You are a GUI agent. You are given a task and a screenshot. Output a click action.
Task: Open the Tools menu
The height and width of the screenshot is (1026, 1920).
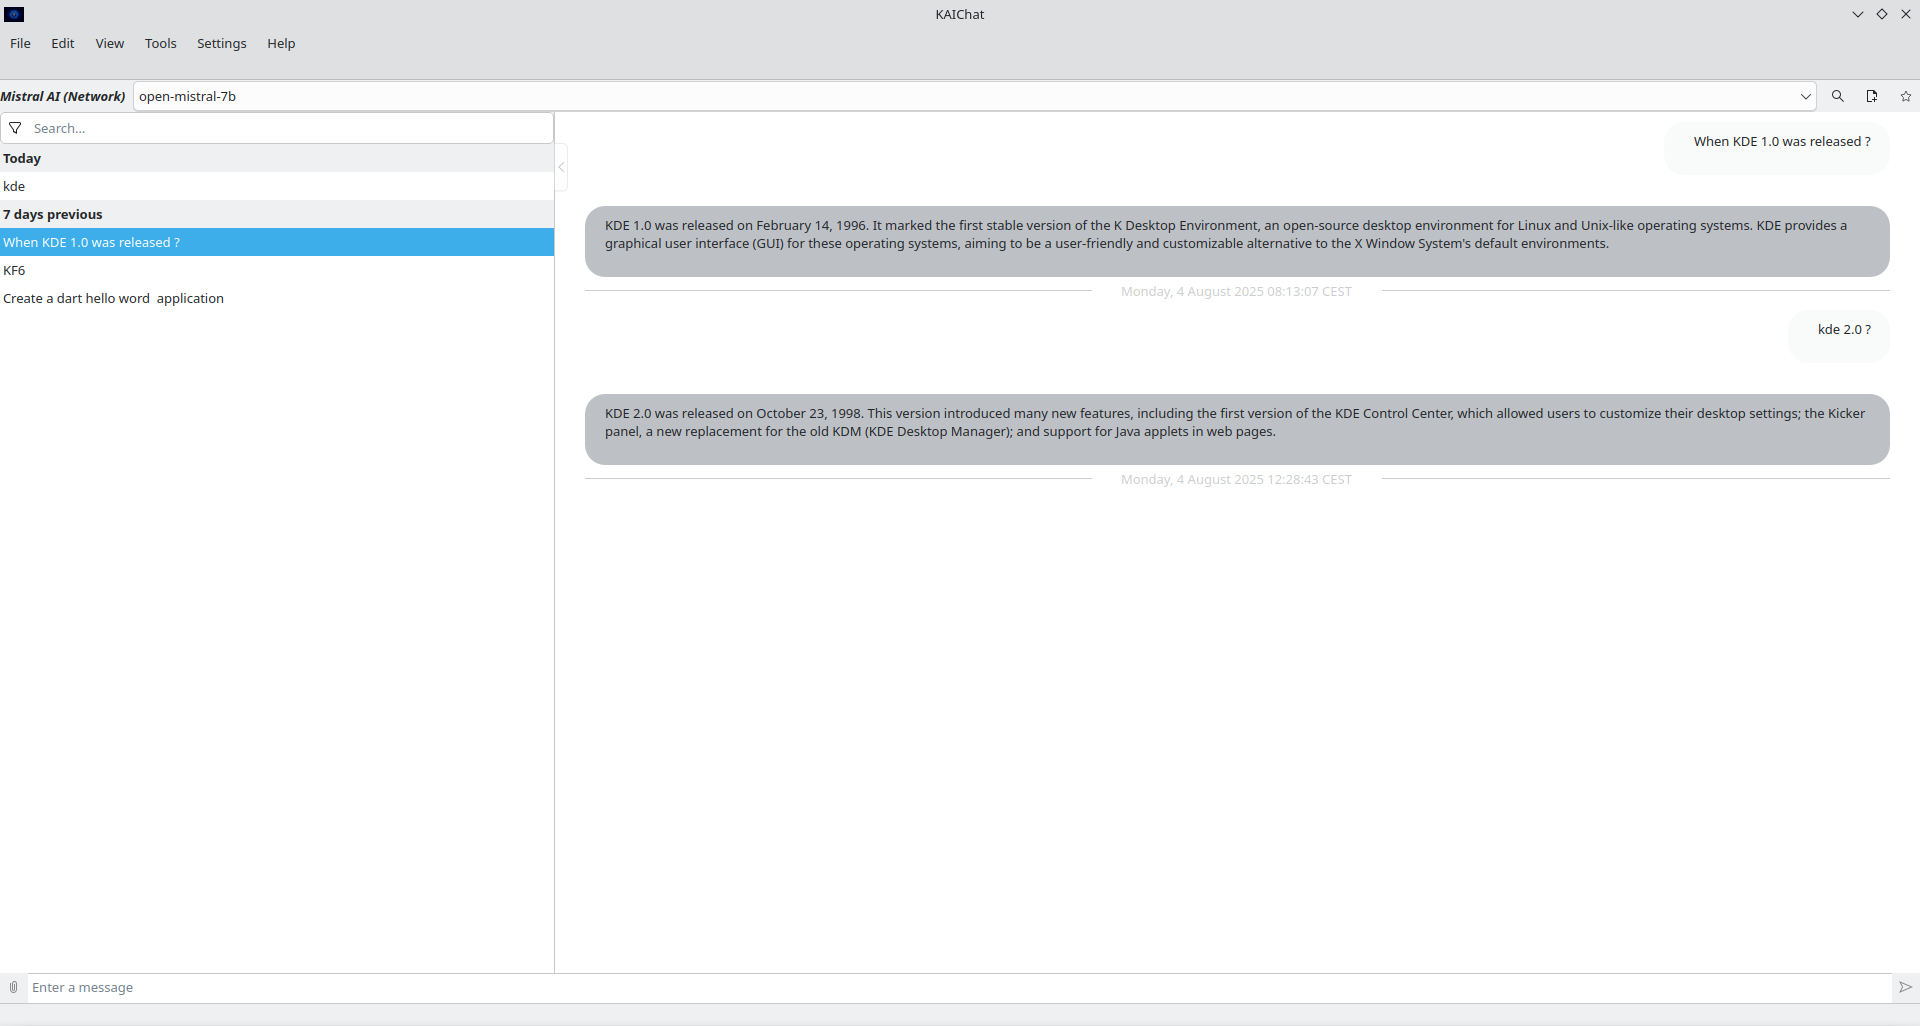click(160, 43)
